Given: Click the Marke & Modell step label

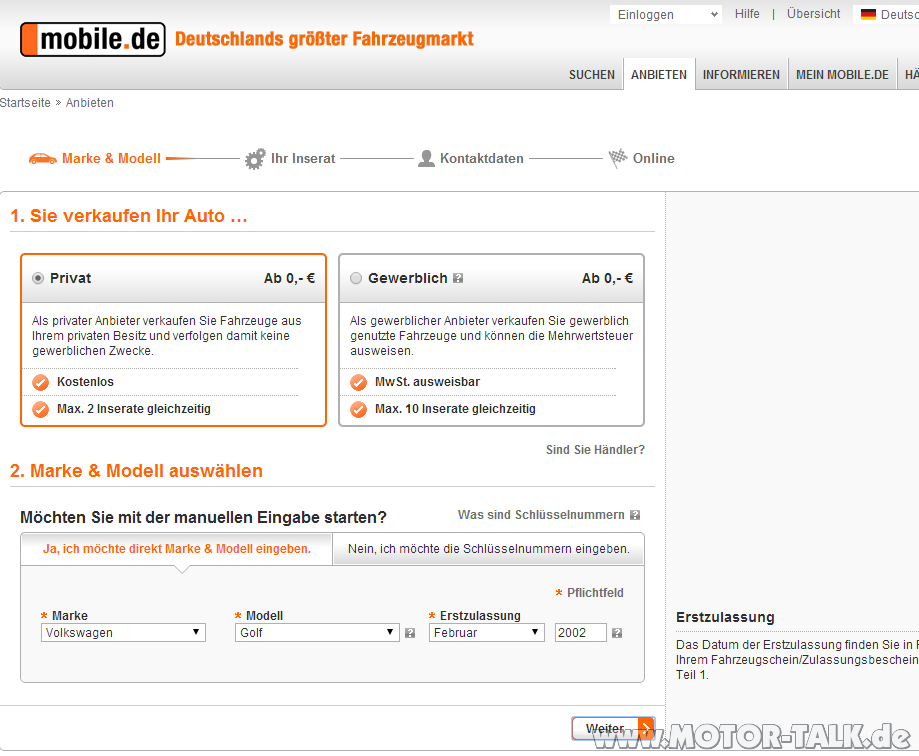Looking at the screenshot, I should pos(111,158).
